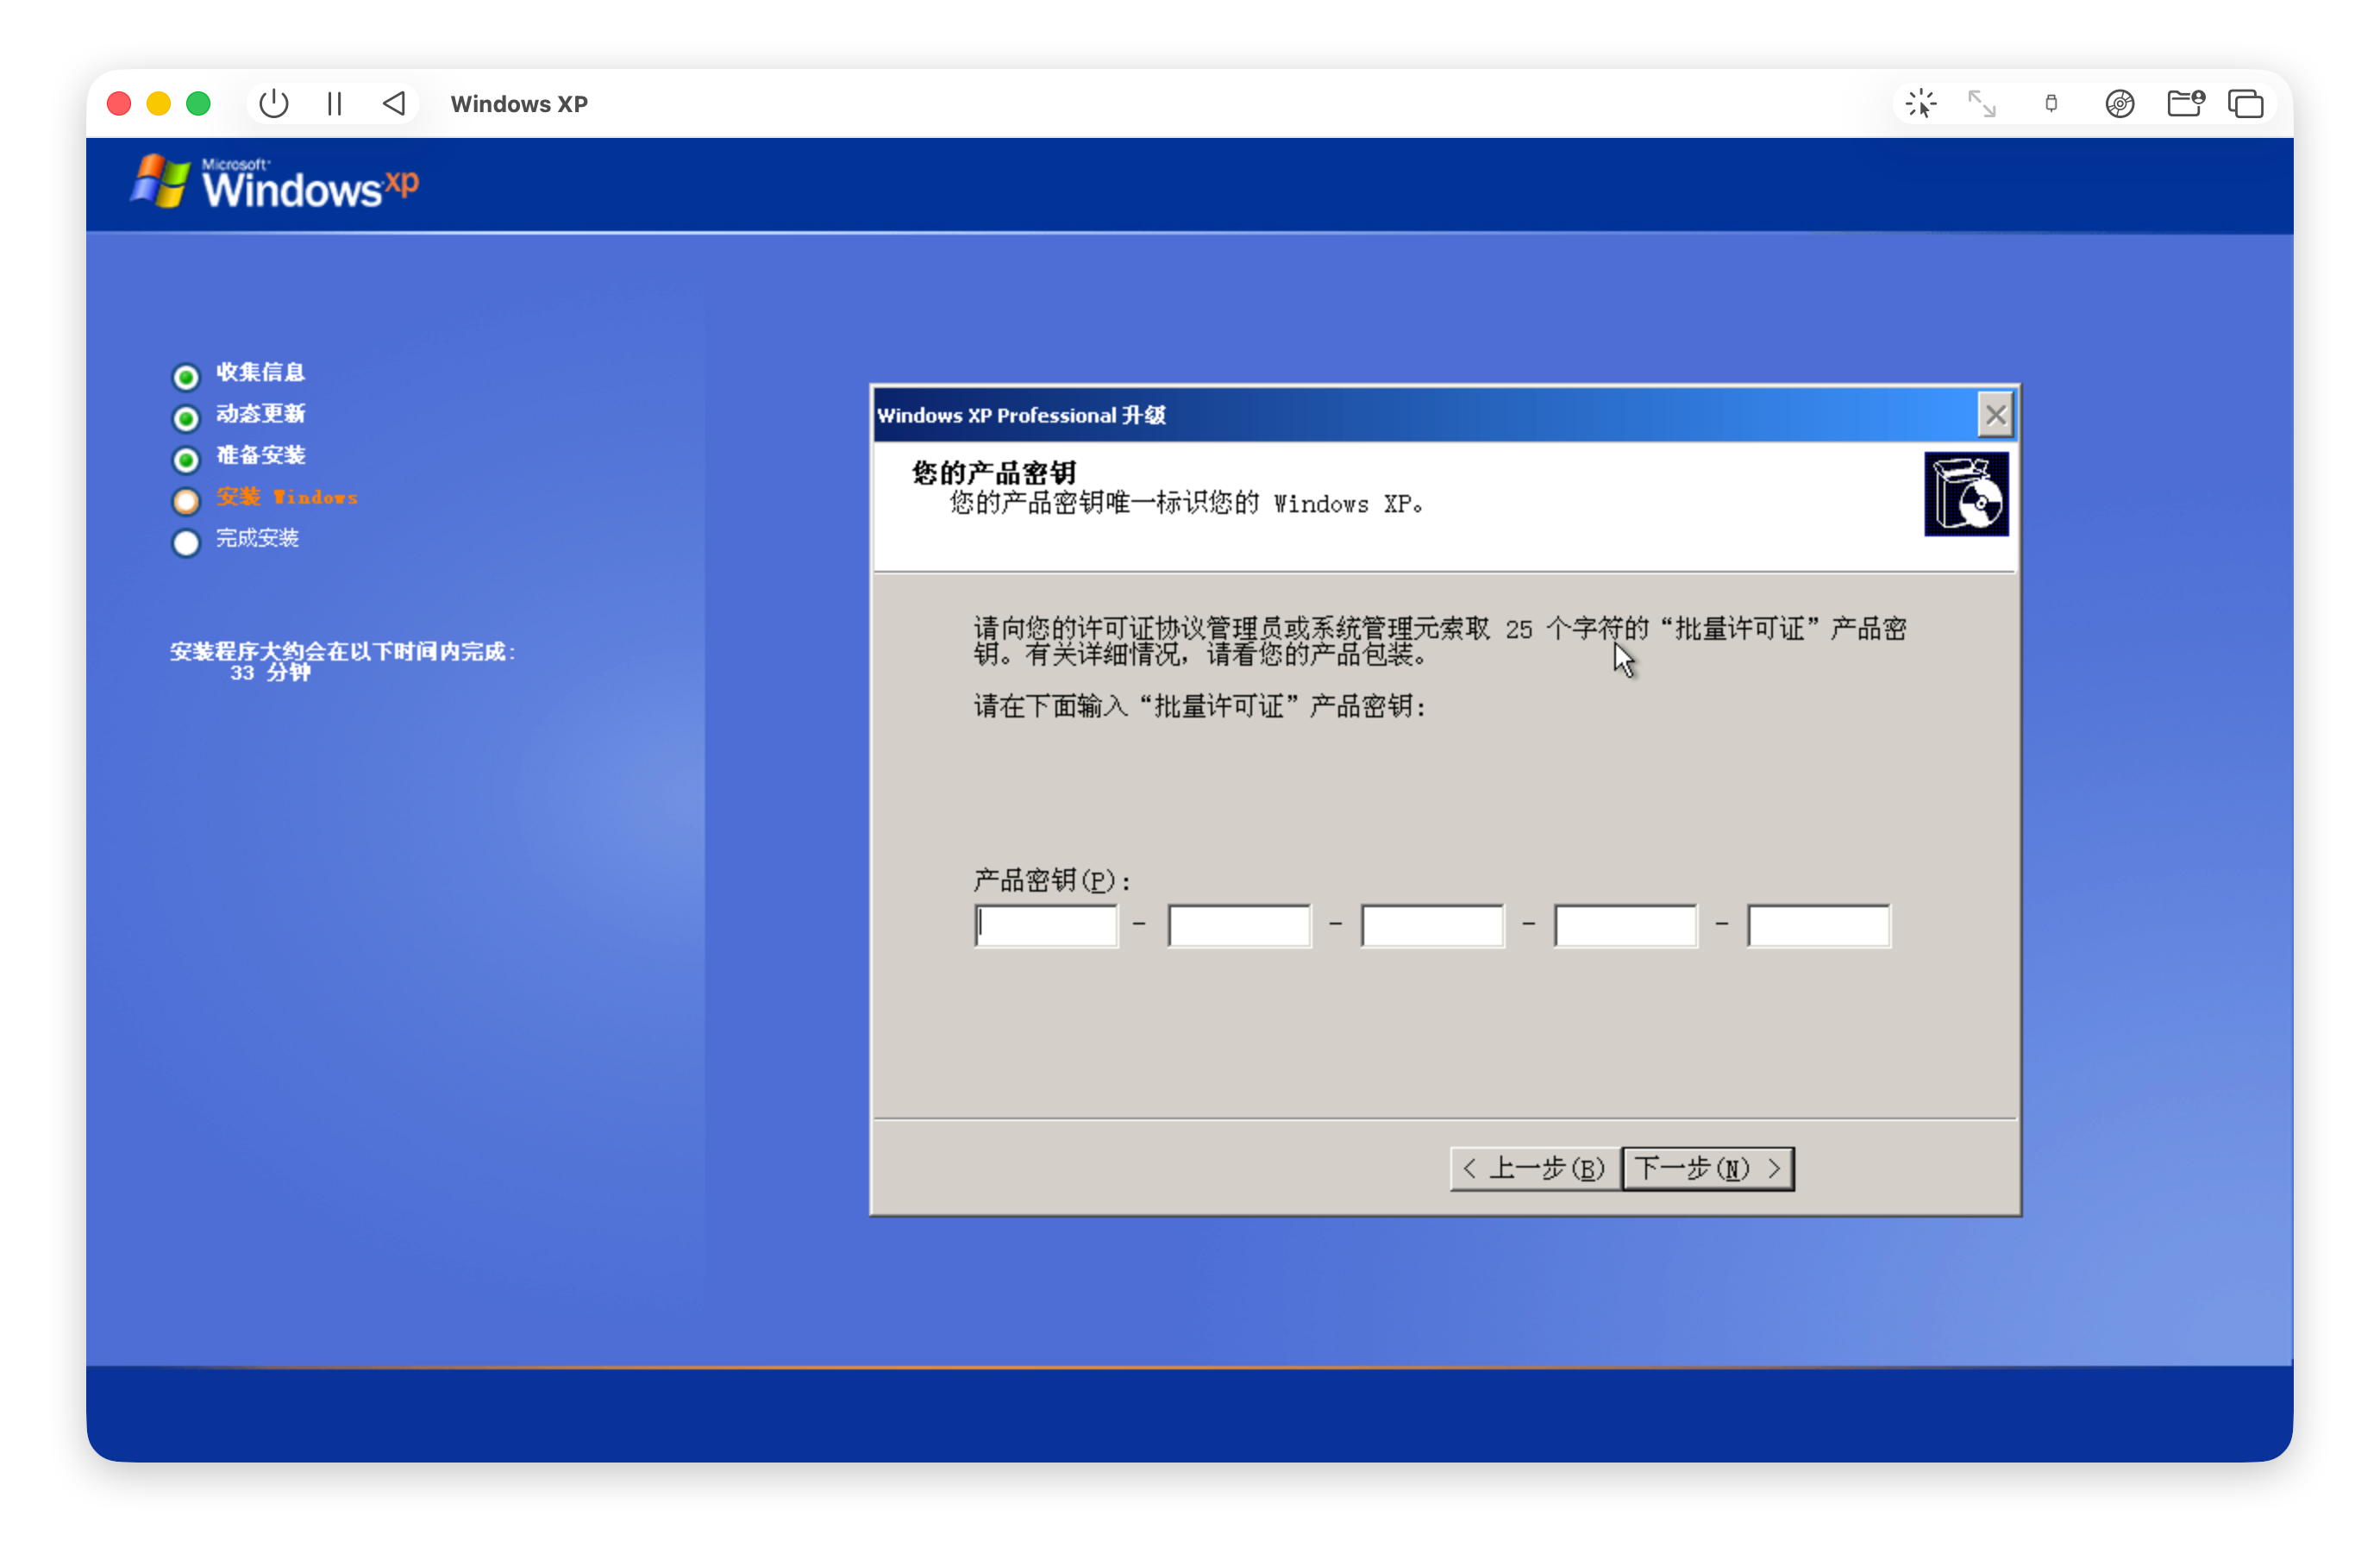Viewport: 2380px width, 1566px height.
Task: Click the fifth product key field
Action: coord(1818,925)
